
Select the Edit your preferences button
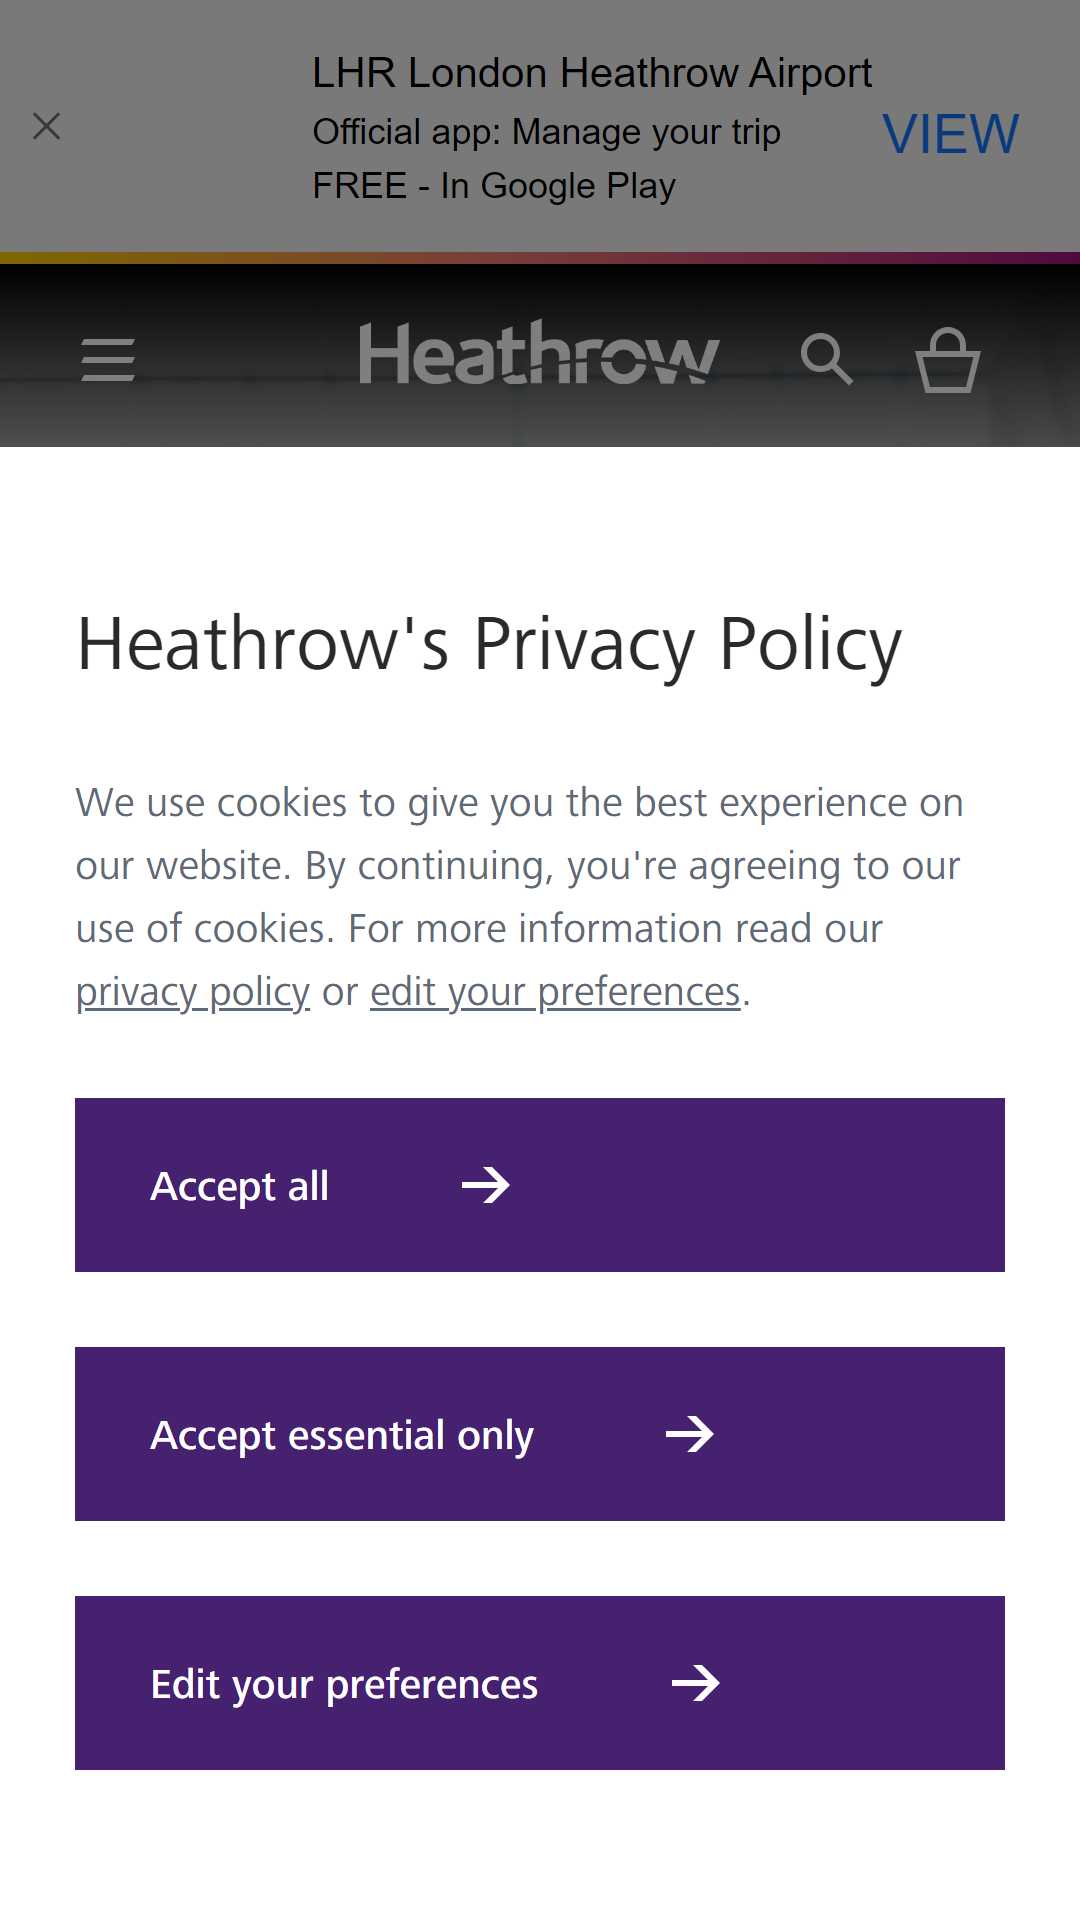[540, 1683]
